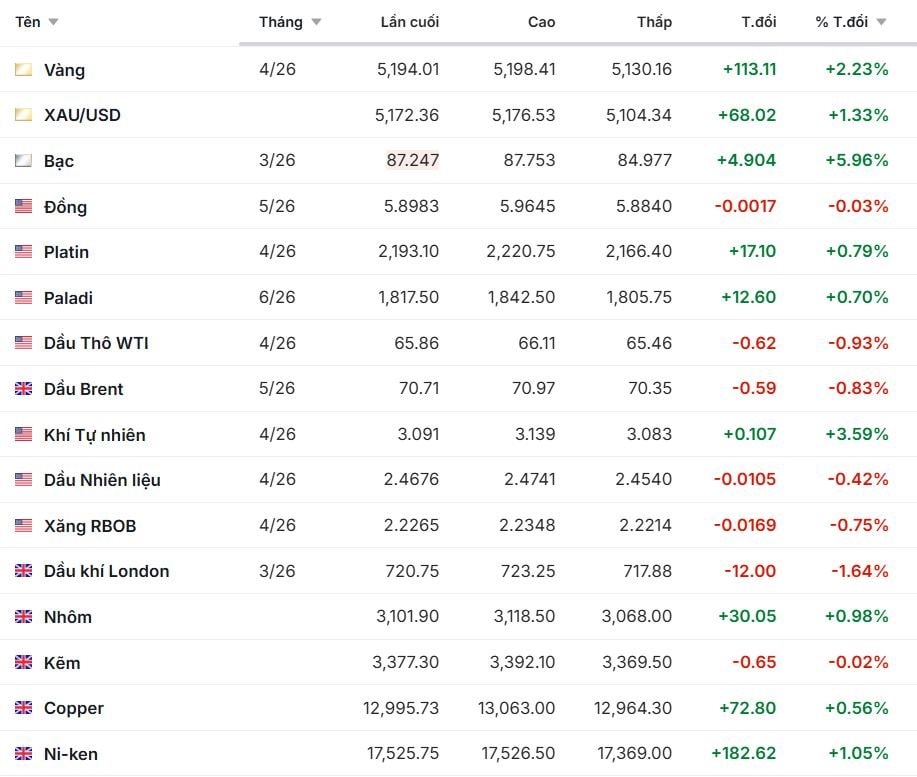Image resolution: width=917 pixels, height=777 pixels.
Task: Click the UK flag next to Ni-ken
Action: point(23,754)
